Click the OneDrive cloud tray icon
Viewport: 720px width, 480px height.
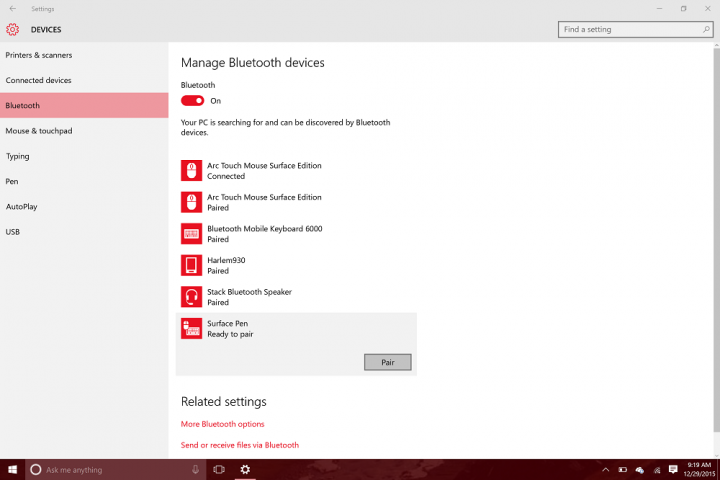pos(640,469)
